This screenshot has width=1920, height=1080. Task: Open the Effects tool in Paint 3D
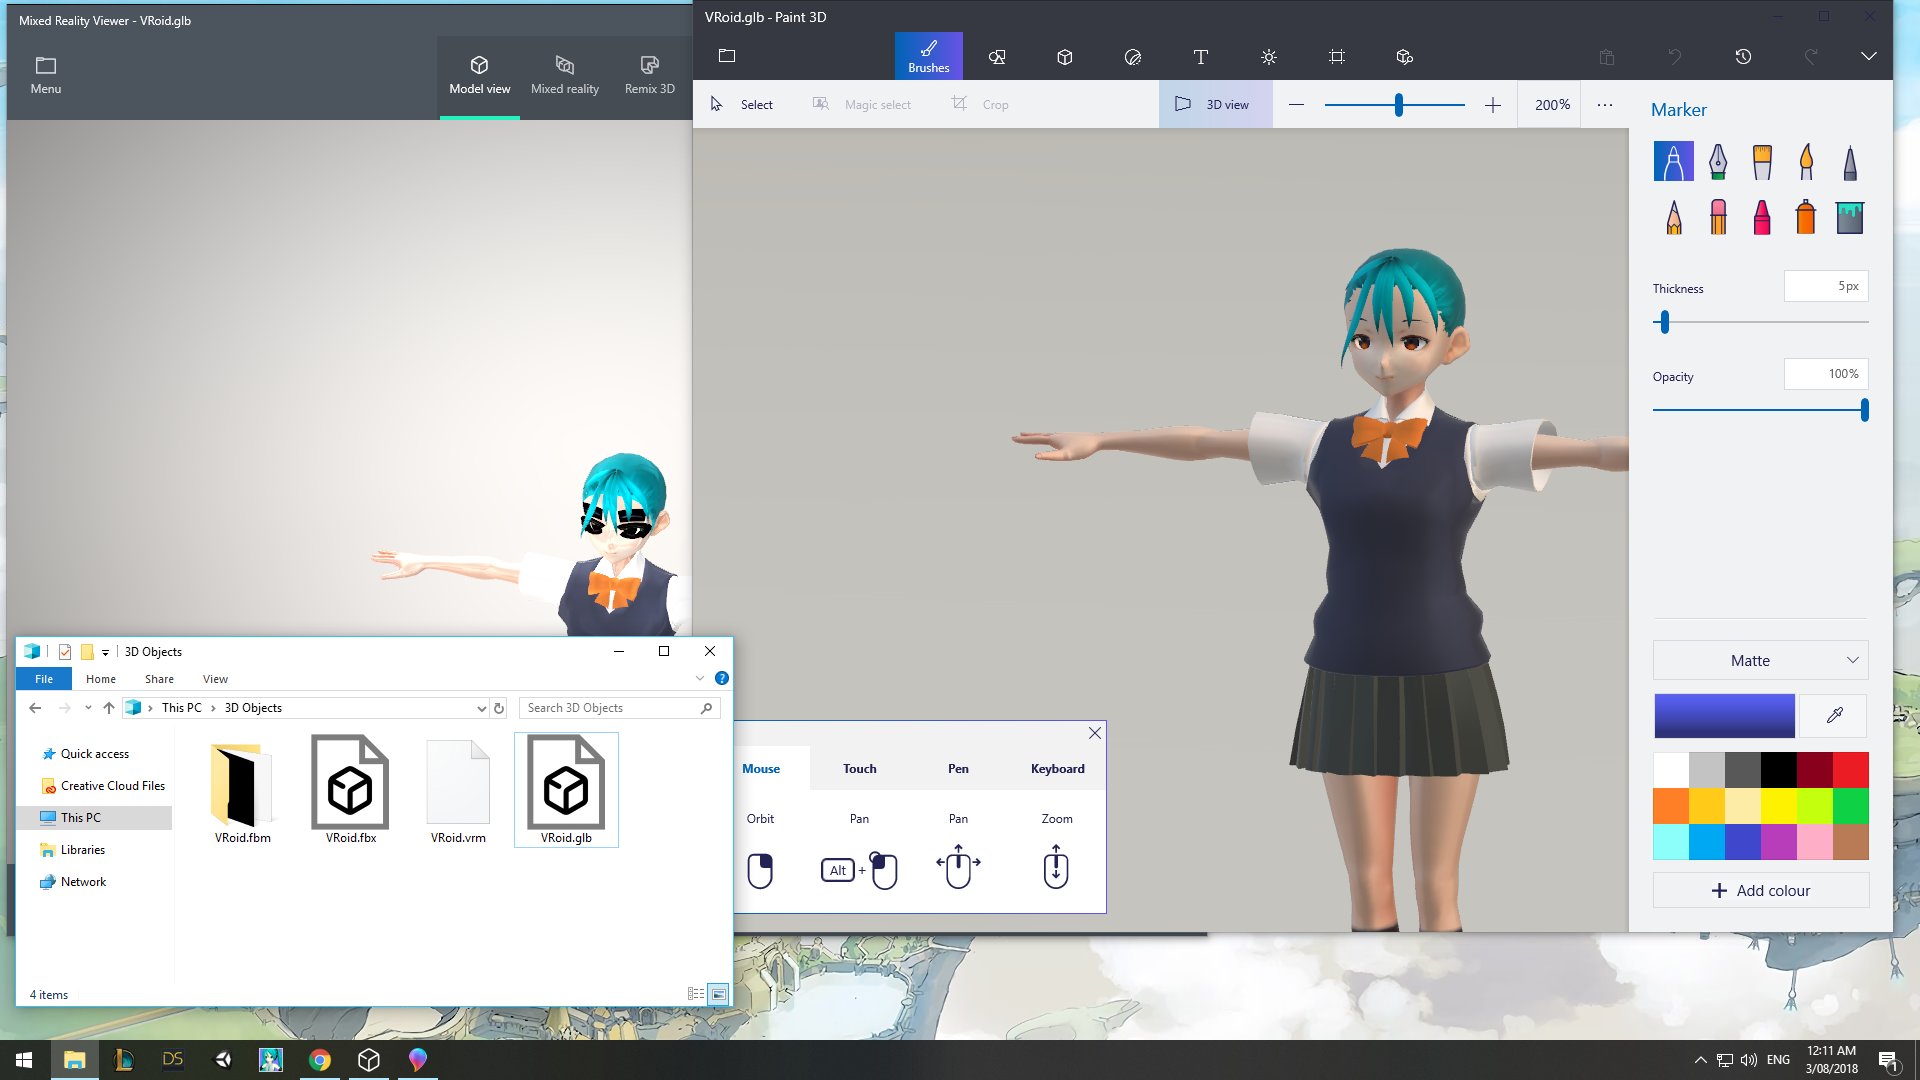[1269, 57]
